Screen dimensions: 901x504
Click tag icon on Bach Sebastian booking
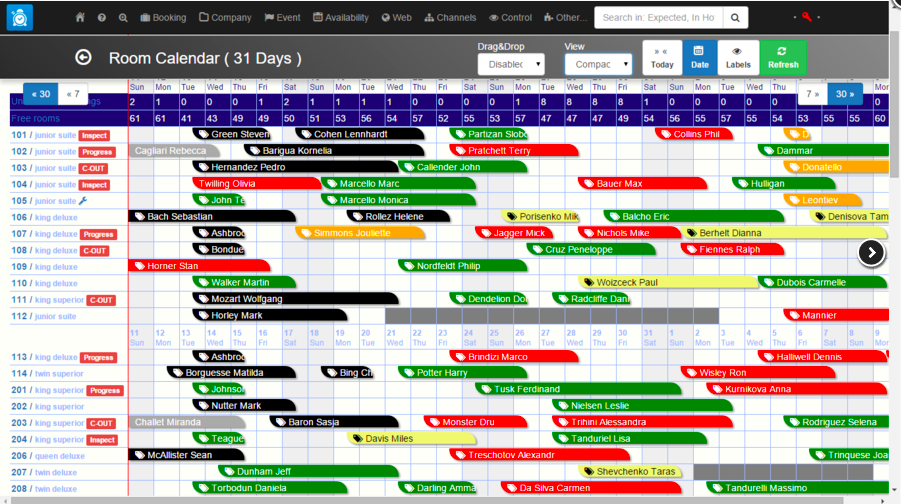(139, 216)
